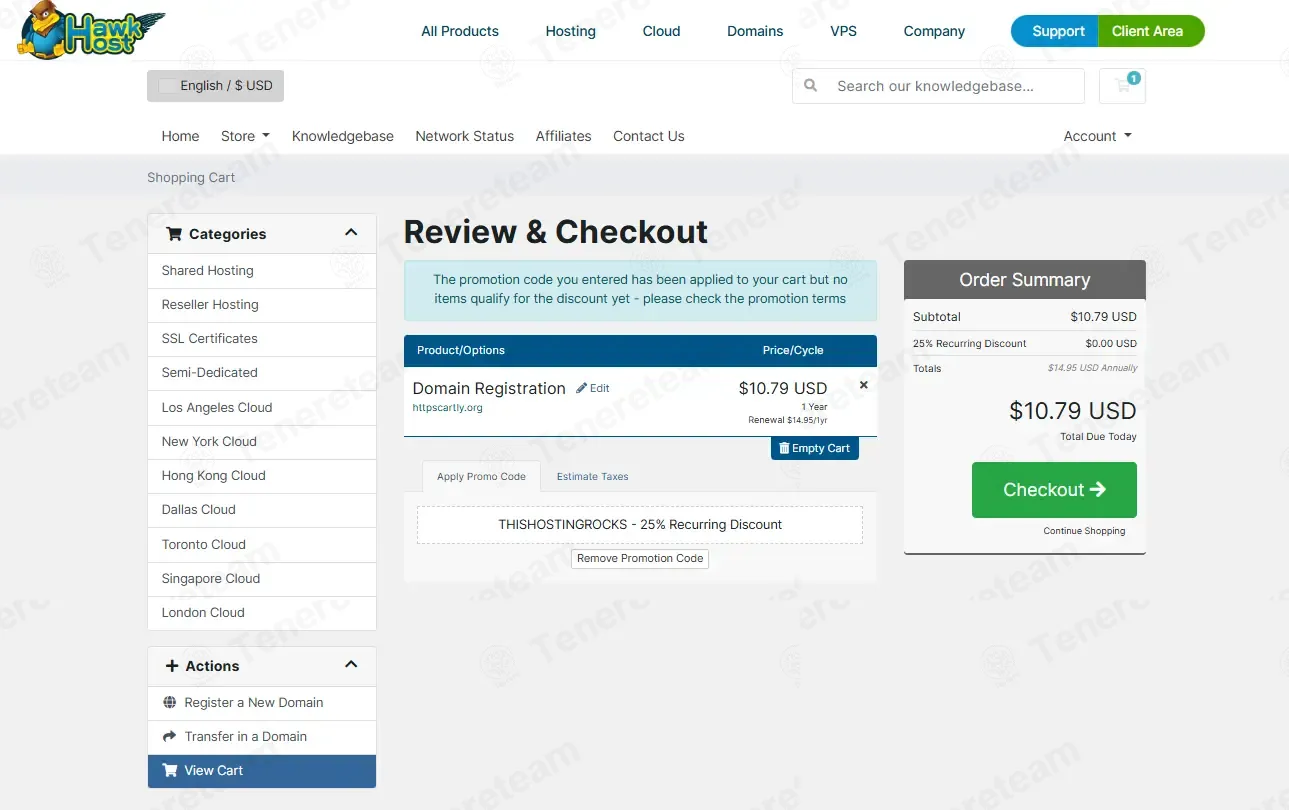Open the shopping cart icon with badge
Screen dimensions: 1289x810
tap(1122, 86)
